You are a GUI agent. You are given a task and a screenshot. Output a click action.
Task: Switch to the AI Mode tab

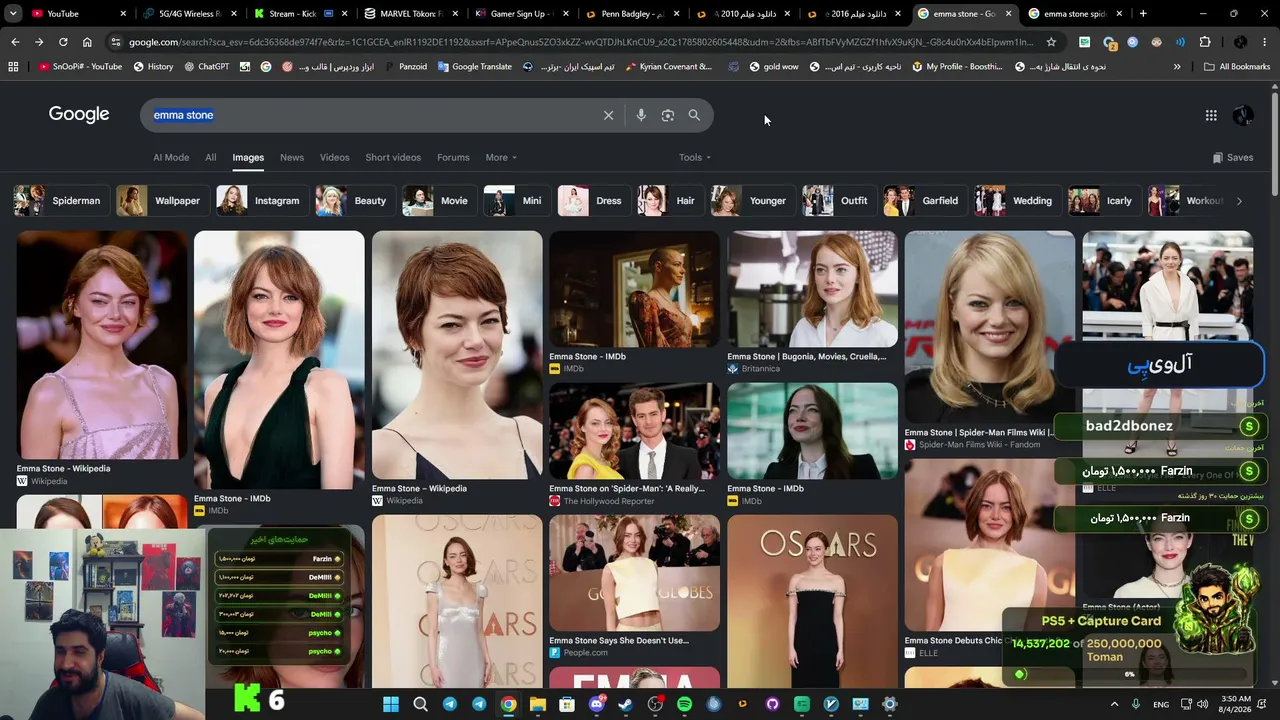tap(171, 157)
